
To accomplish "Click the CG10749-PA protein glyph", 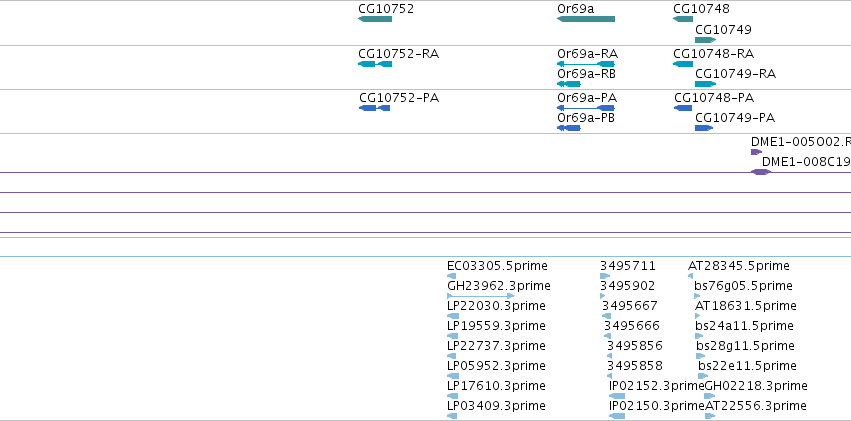I will pos(704,128).
